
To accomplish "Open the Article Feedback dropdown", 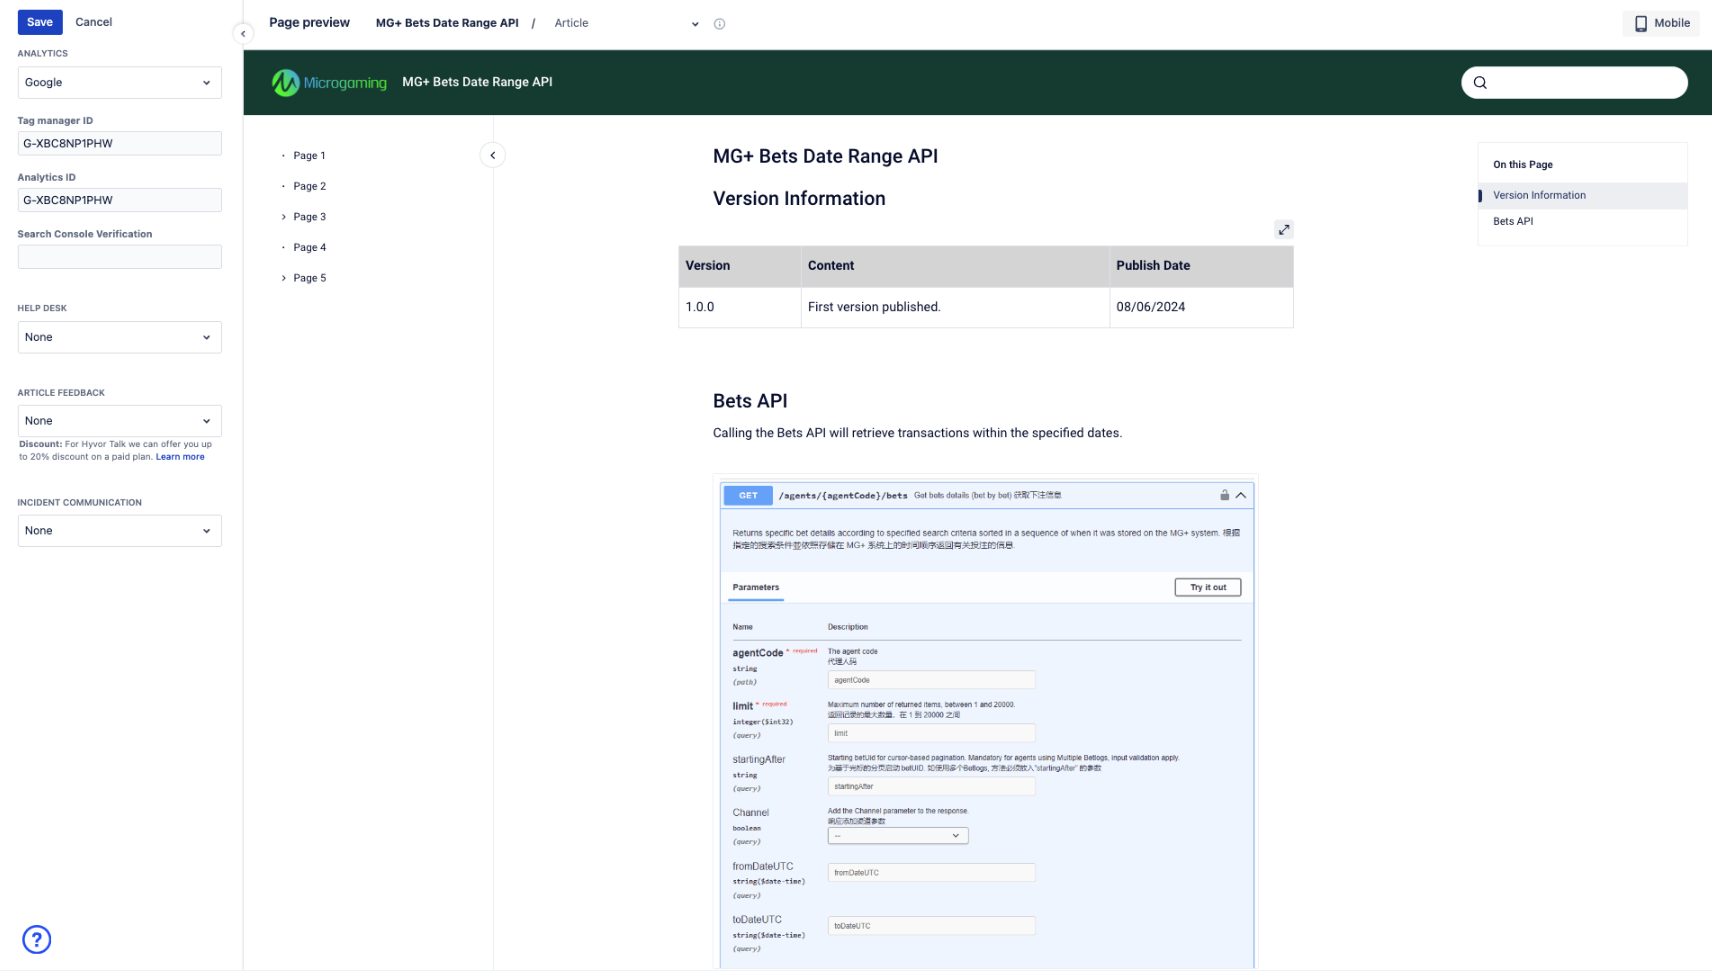I will pos(119,421).
